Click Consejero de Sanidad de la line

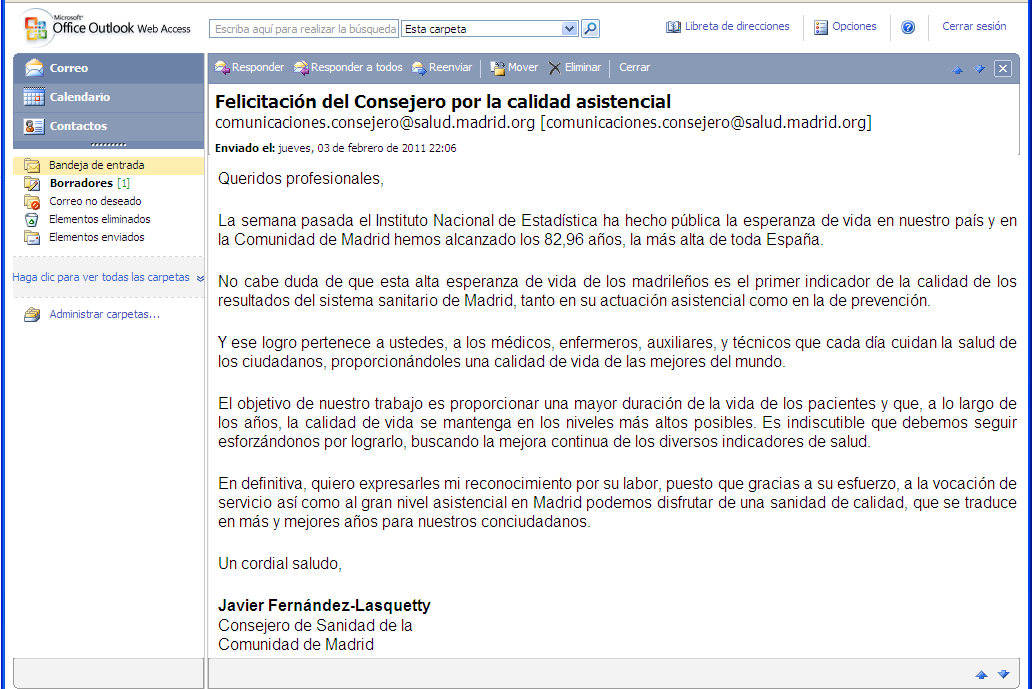click(315, 626)
